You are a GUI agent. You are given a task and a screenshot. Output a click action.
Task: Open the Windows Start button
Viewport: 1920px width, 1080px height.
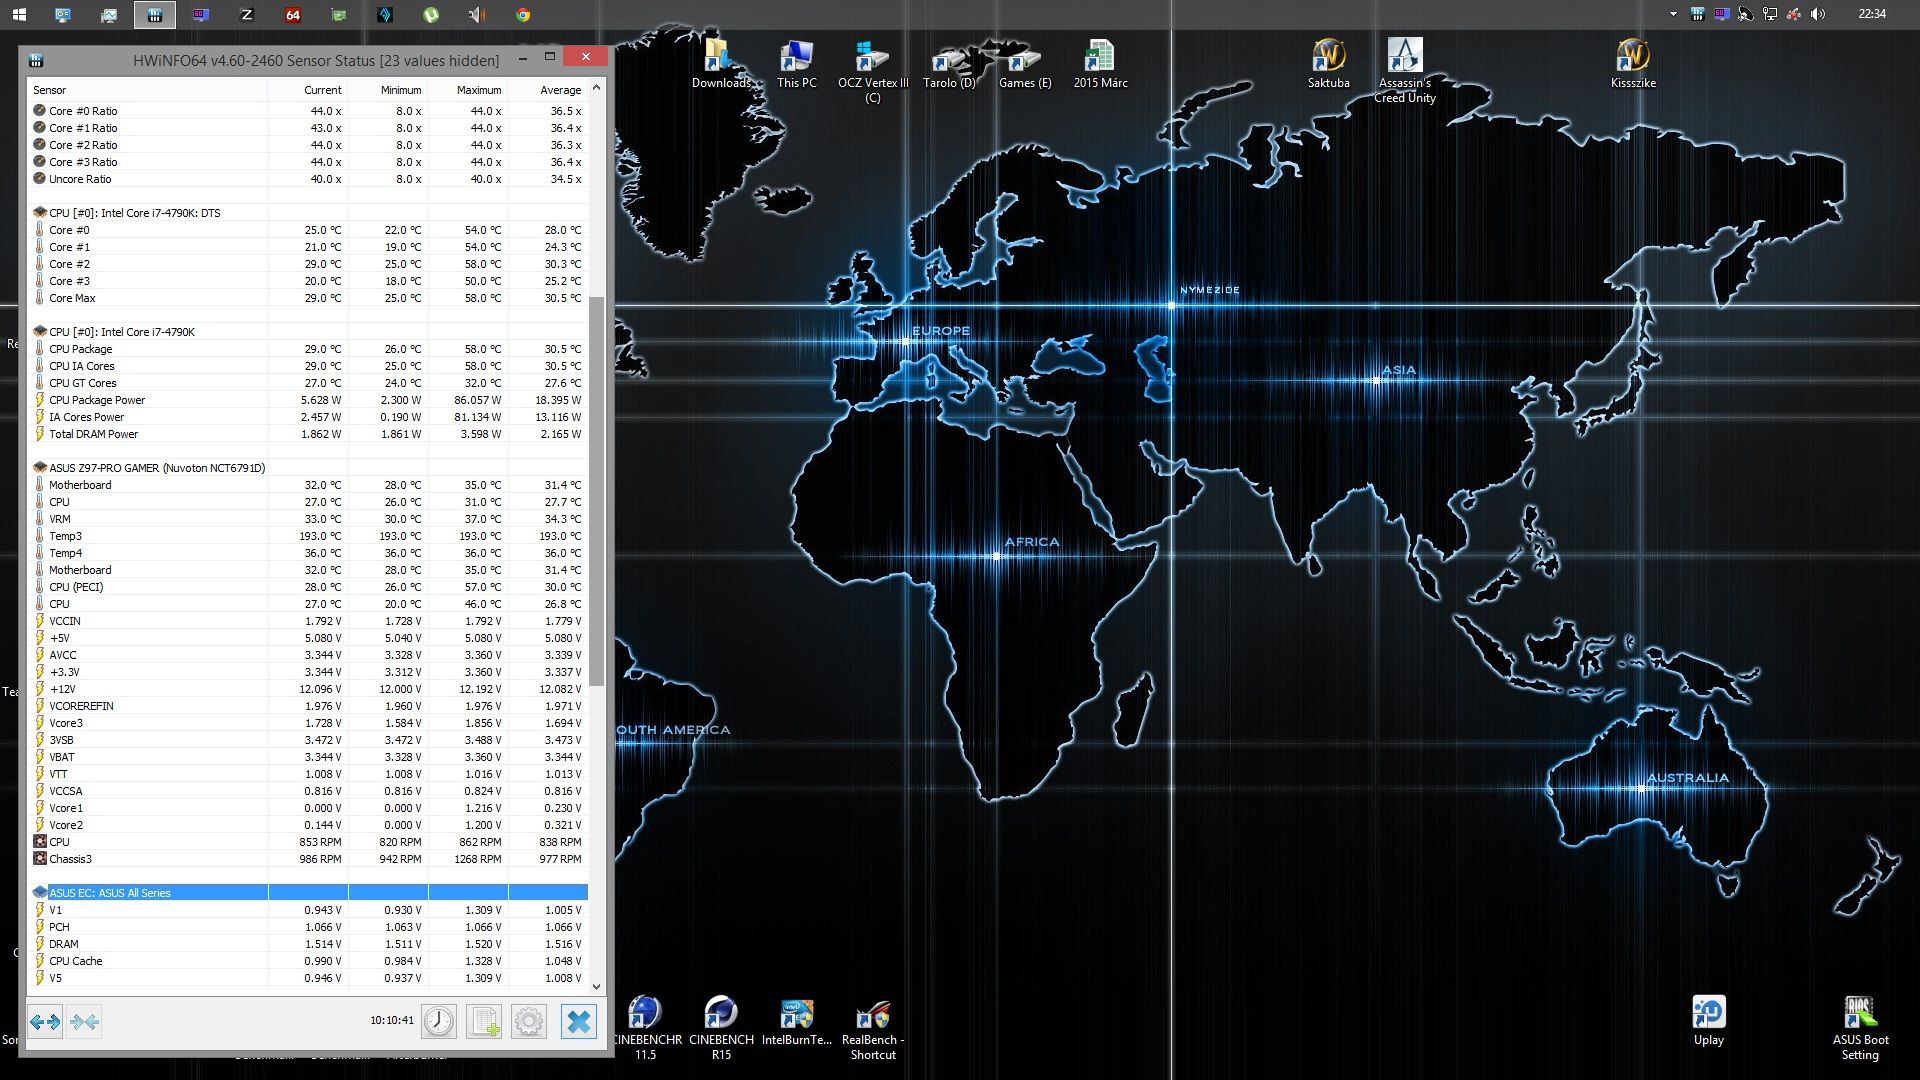19,14
